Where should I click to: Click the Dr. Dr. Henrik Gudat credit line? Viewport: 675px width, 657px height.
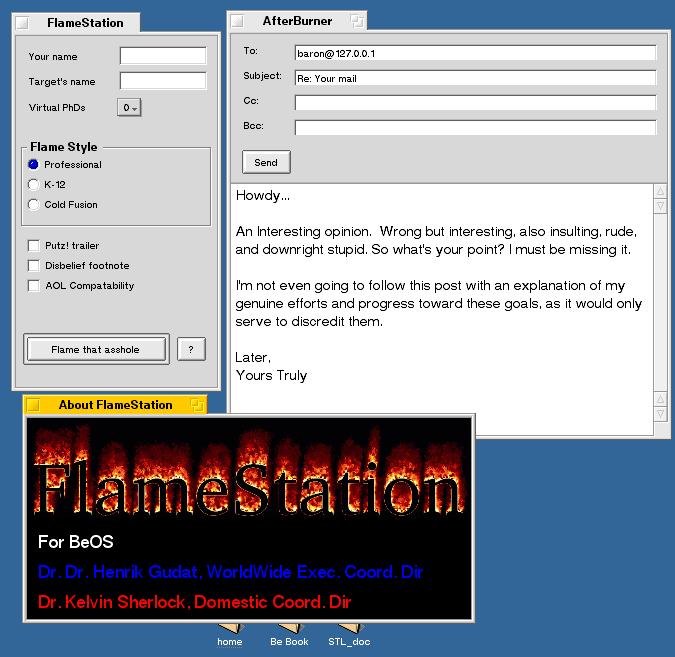[x=230, y=572]
